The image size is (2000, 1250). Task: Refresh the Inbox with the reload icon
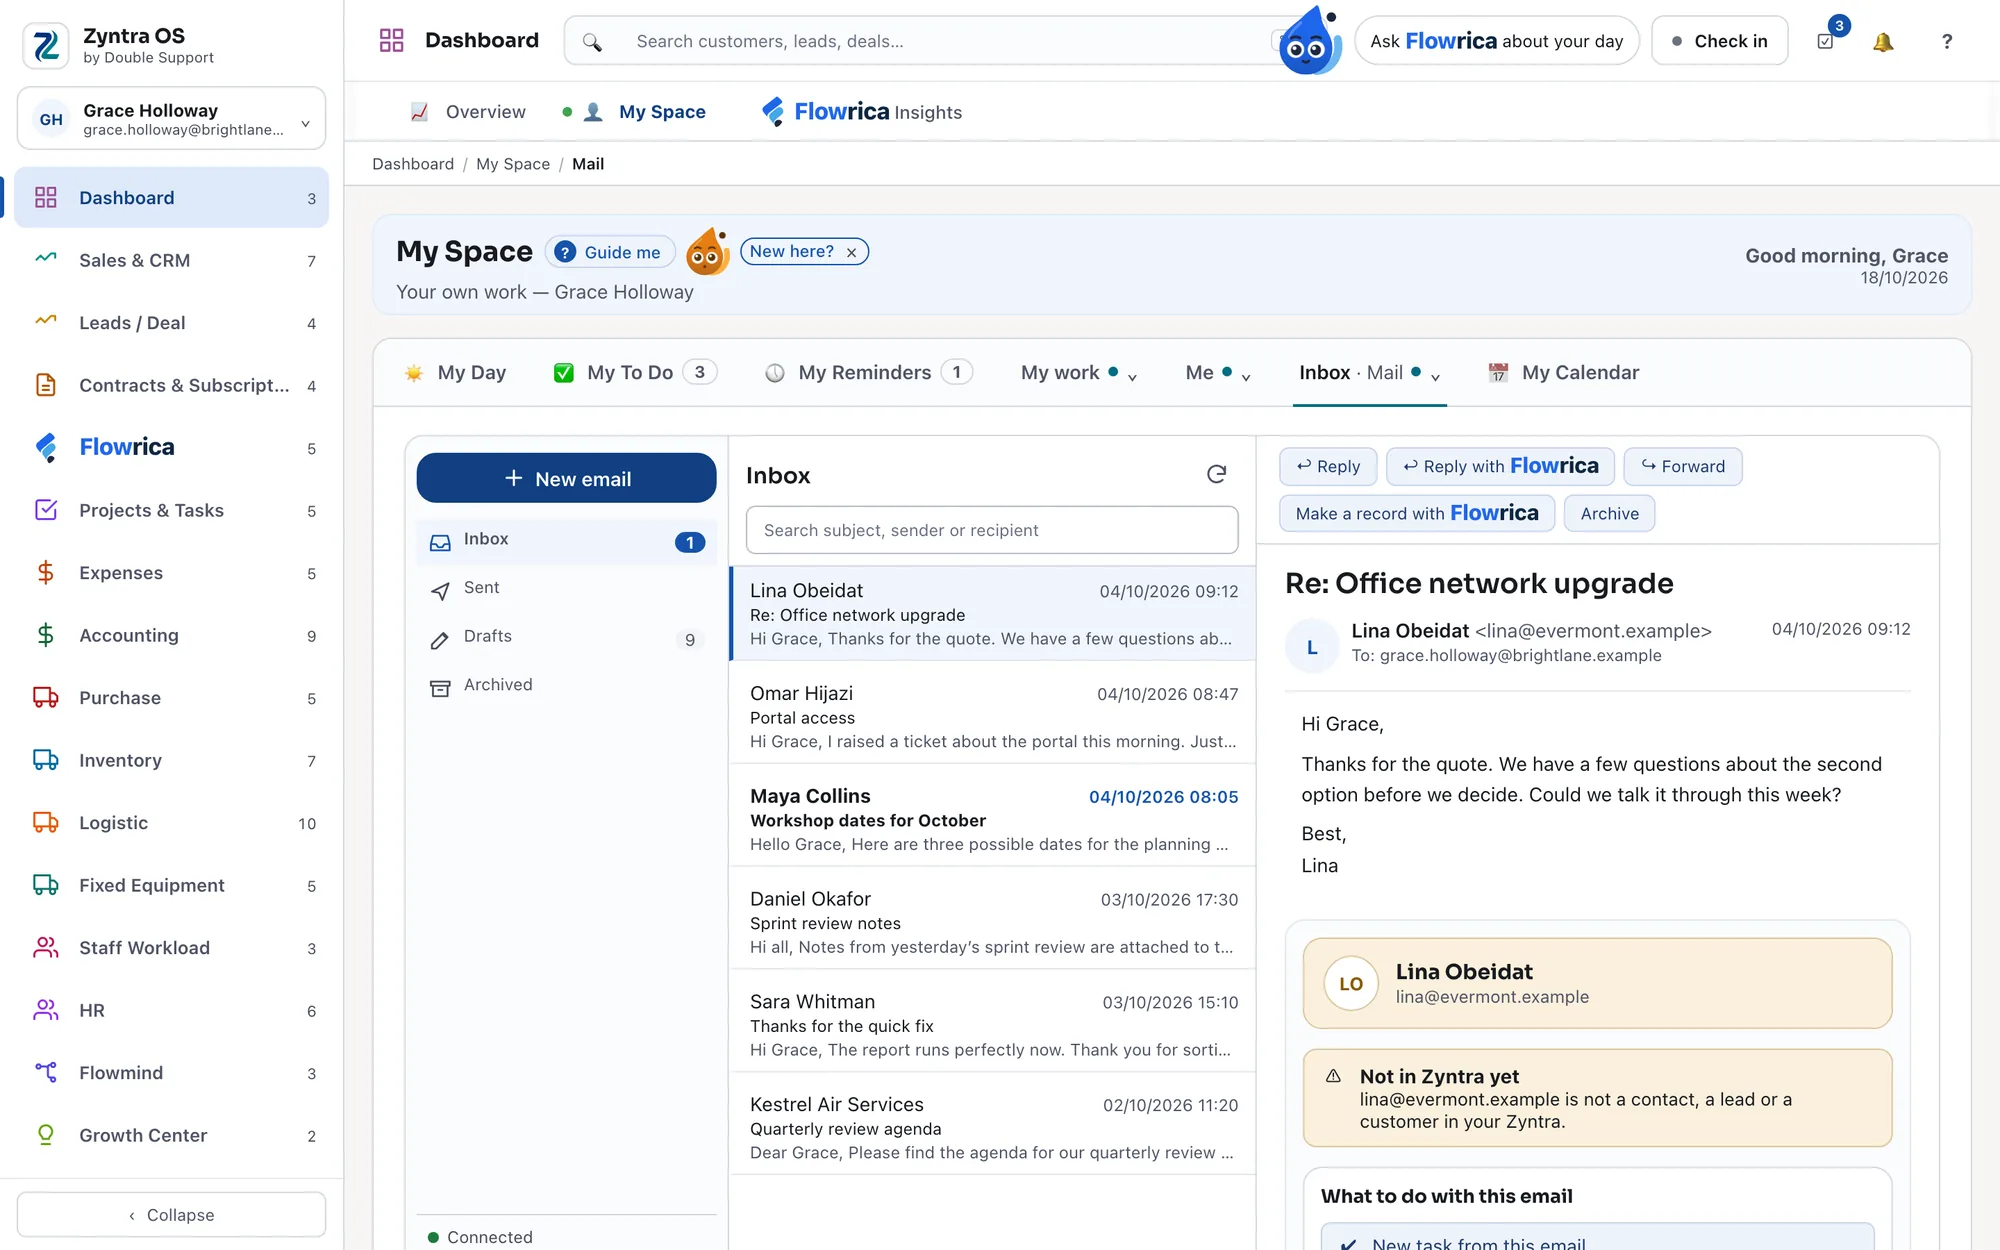(1216, 474)
